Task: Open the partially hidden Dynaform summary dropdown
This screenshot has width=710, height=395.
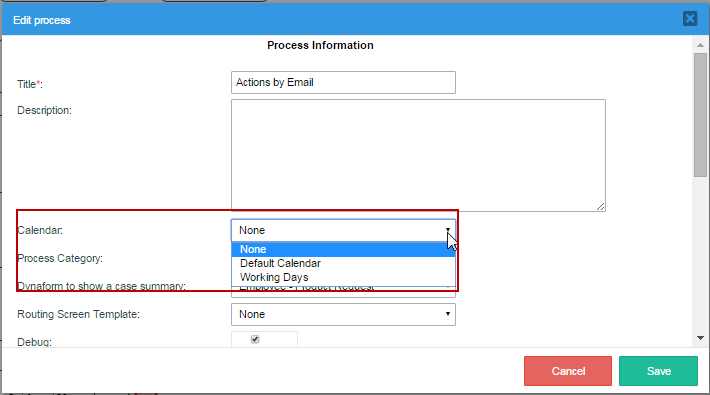Action: 343,292
